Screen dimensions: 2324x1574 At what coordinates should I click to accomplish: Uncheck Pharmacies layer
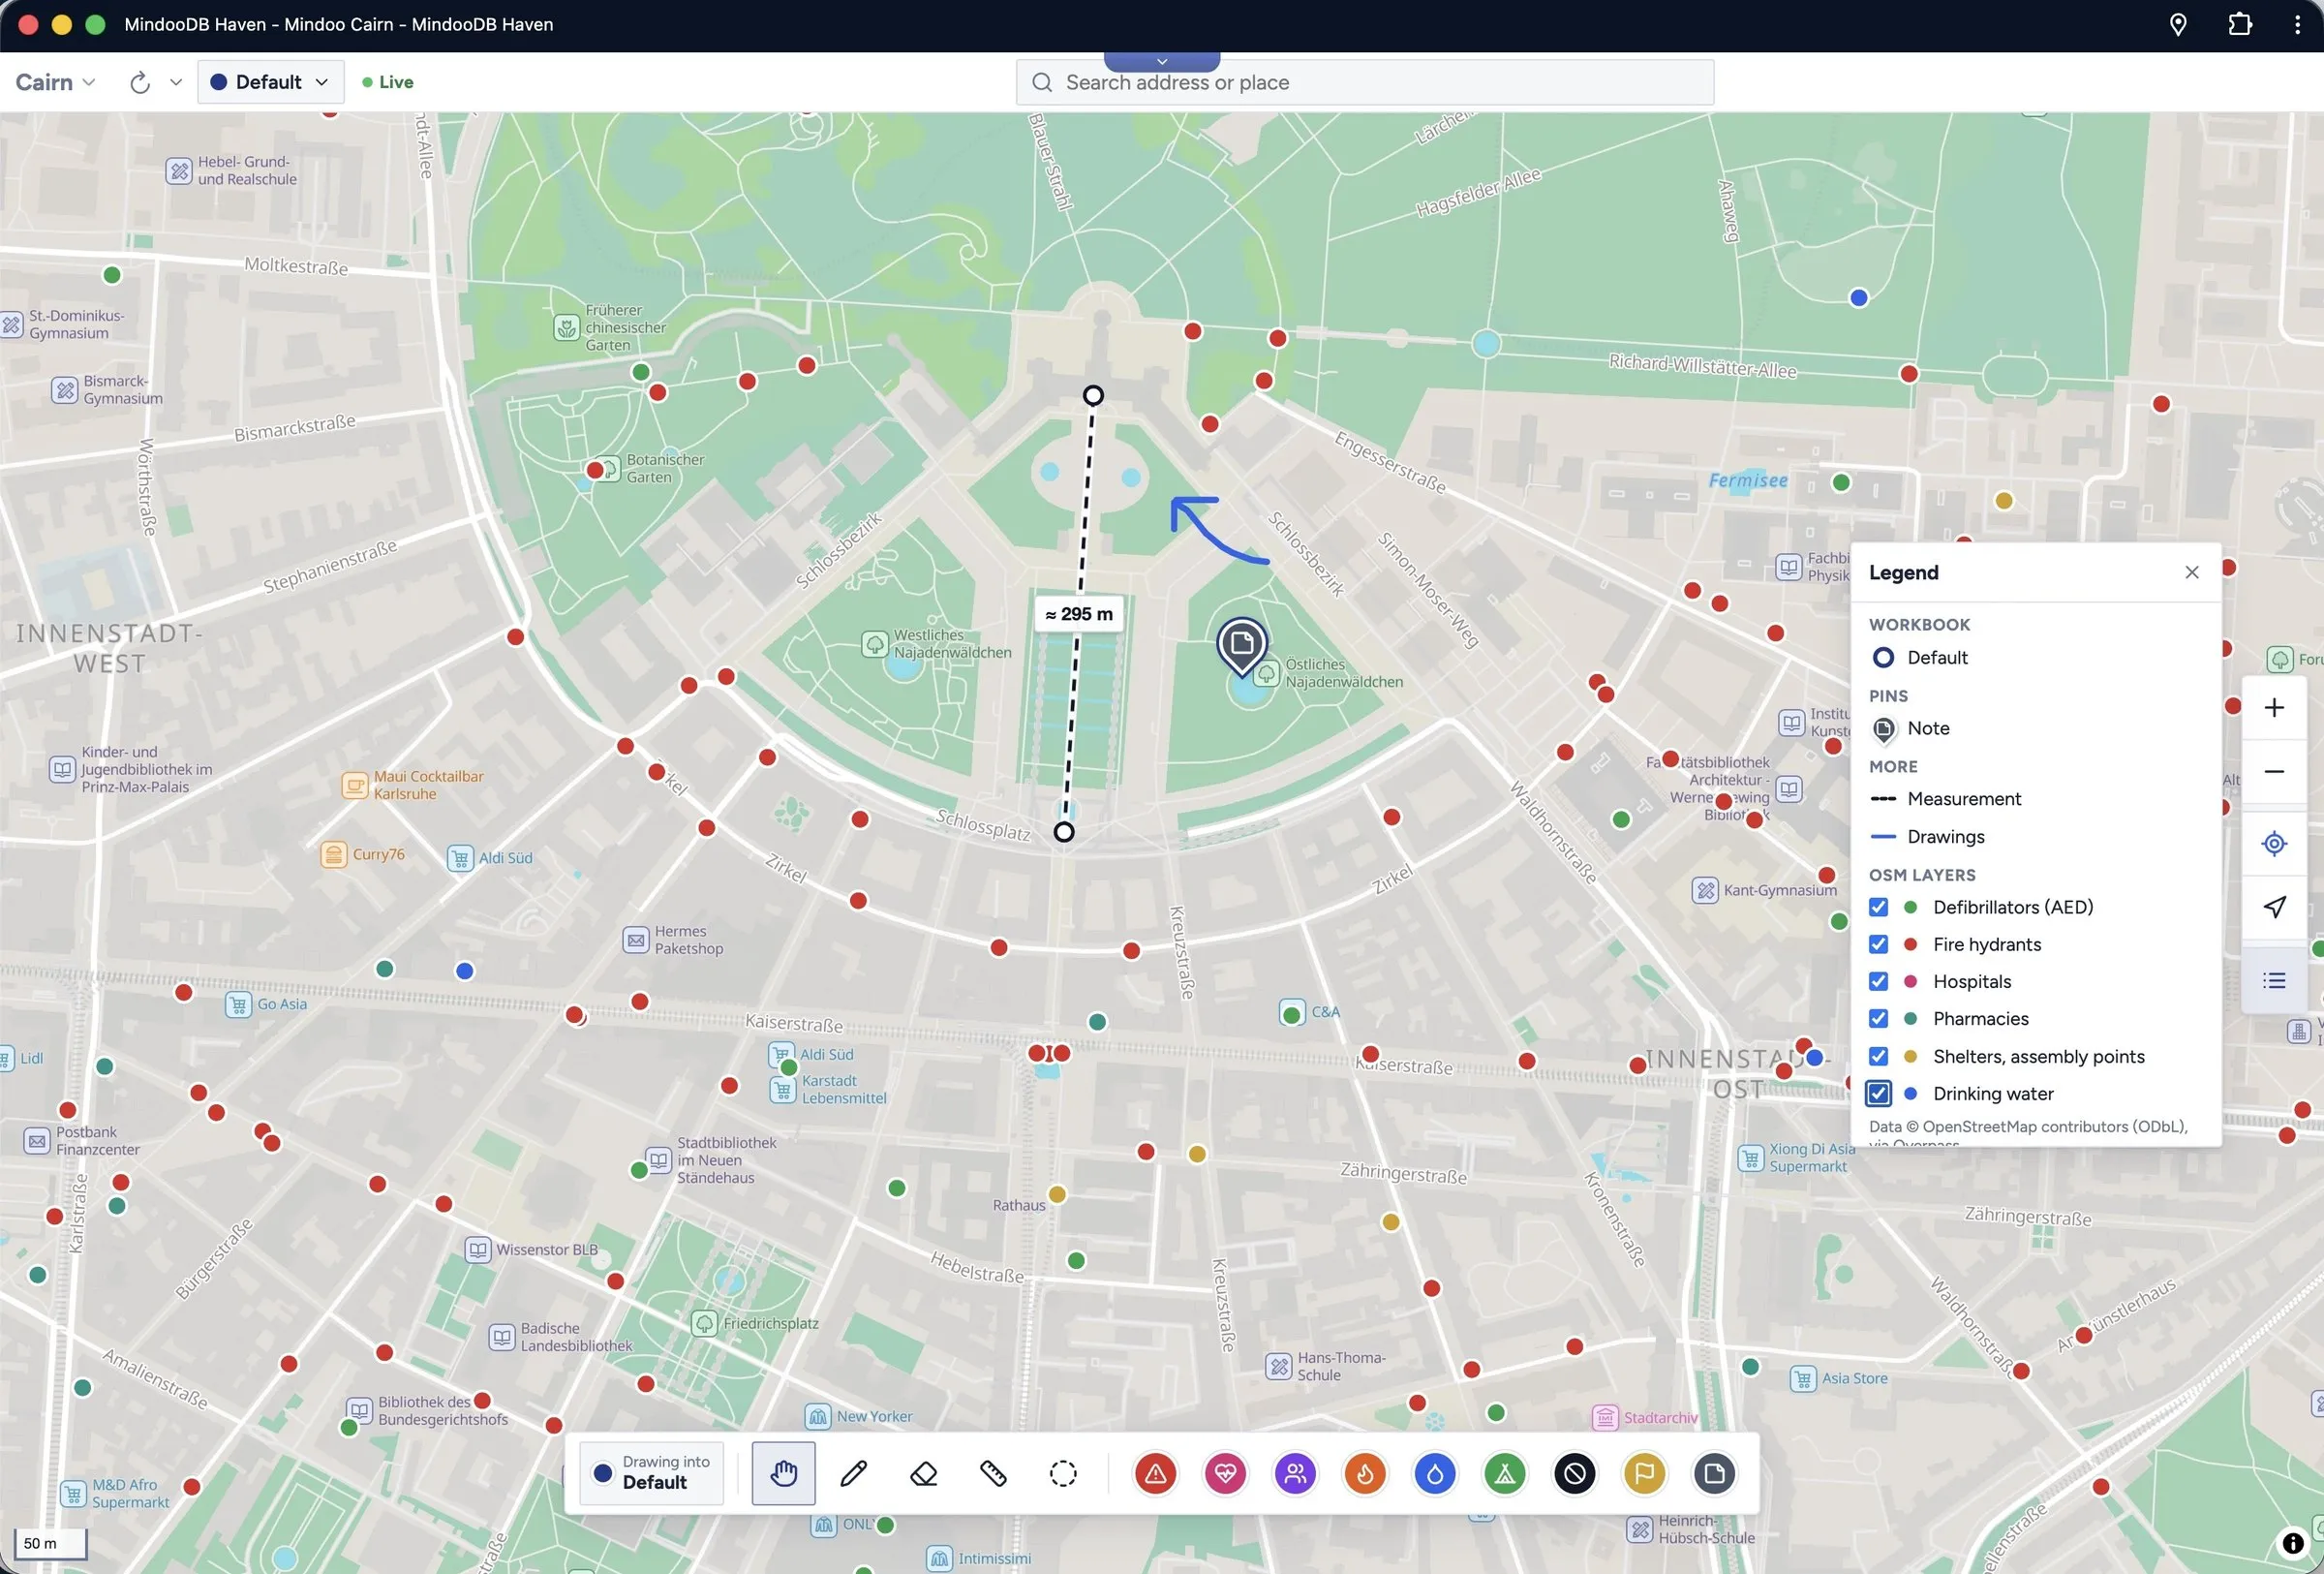(x=1879, y=1018)
